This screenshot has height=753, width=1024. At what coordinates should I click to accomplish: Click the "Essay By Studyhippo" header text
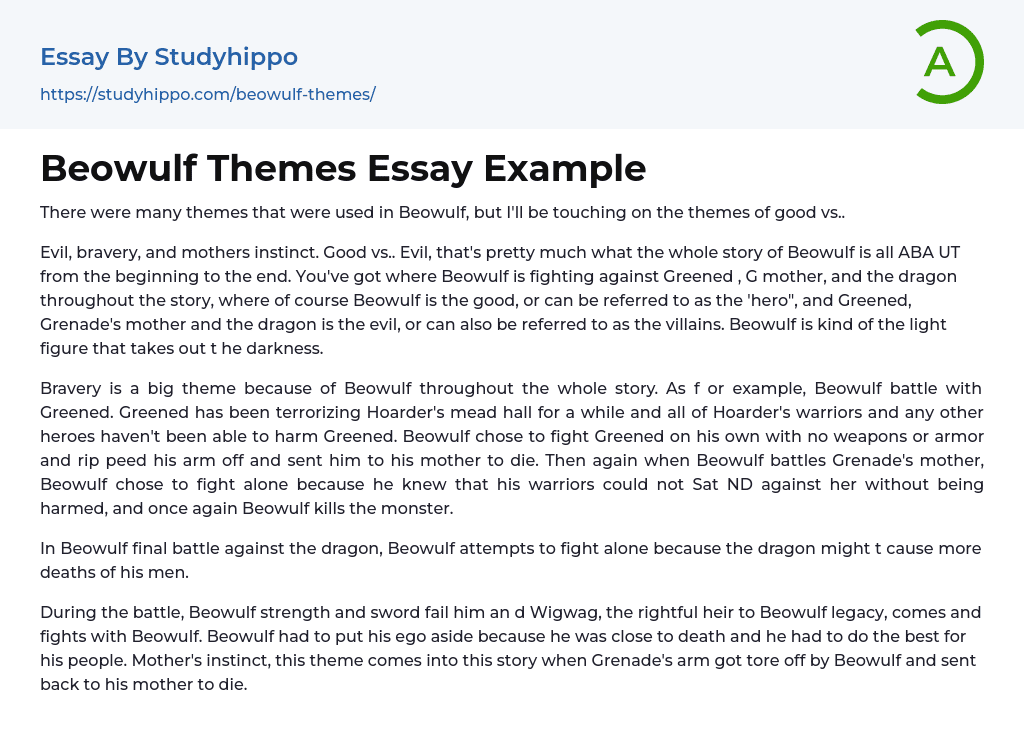click(x=169, y=57)
